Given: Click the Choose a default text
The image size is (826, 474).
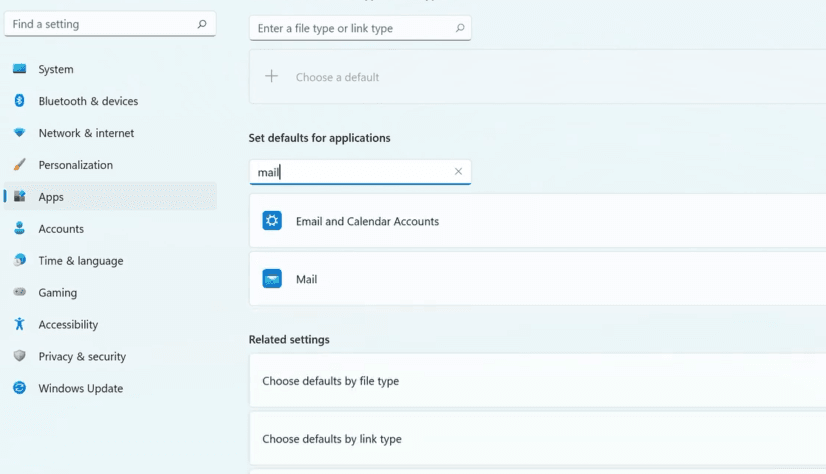Looking at the screenshot, I should 337,77.
